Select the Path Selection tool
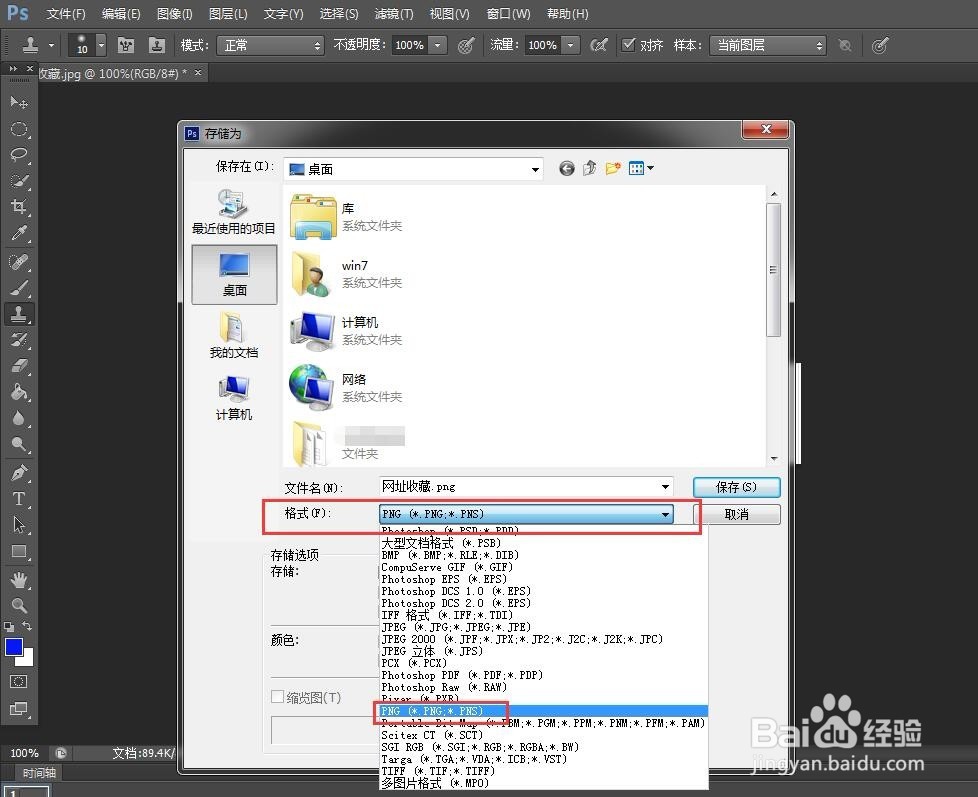978x797 pixels. point(19,525)
